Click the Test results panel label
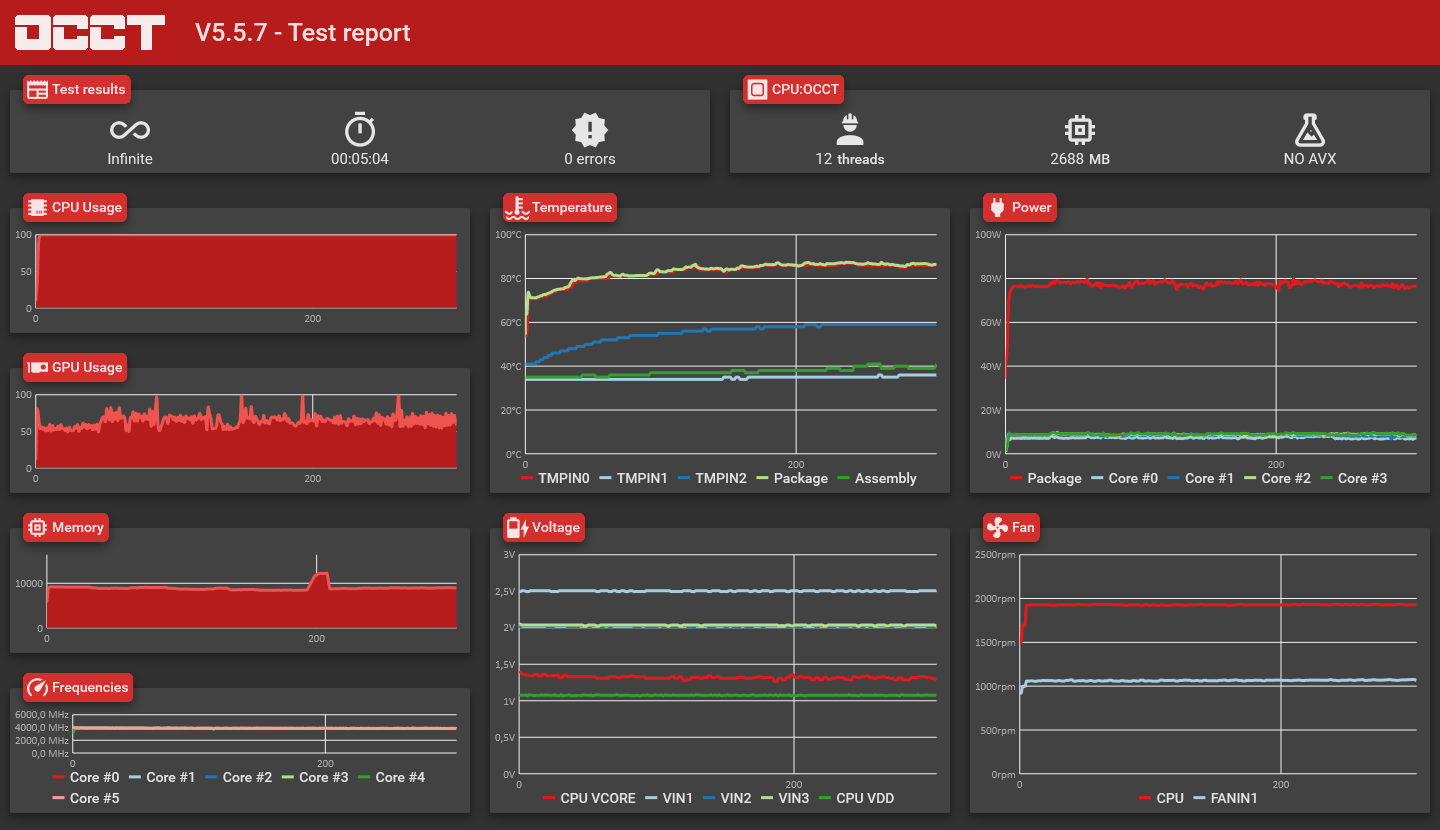This screenshot has height=830, width=1440. pos(77,89)
